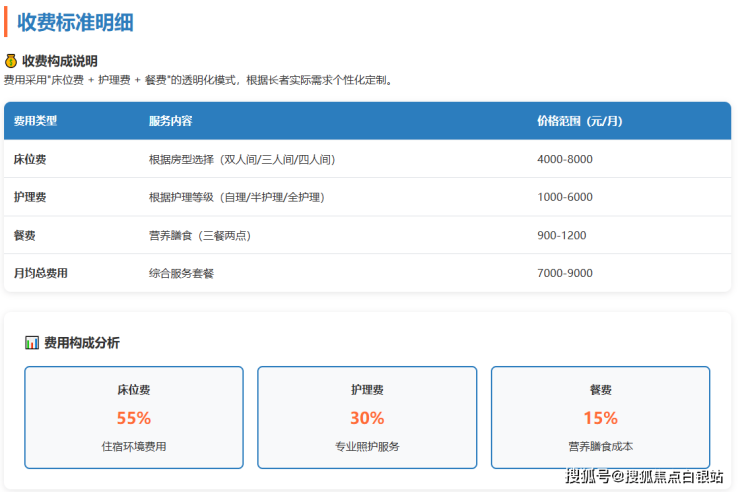Viewport: 740px width, 492px height.
Task: Click the 床位费 55% analysis card
Action: pyautogui.click(x=134, y=417)
